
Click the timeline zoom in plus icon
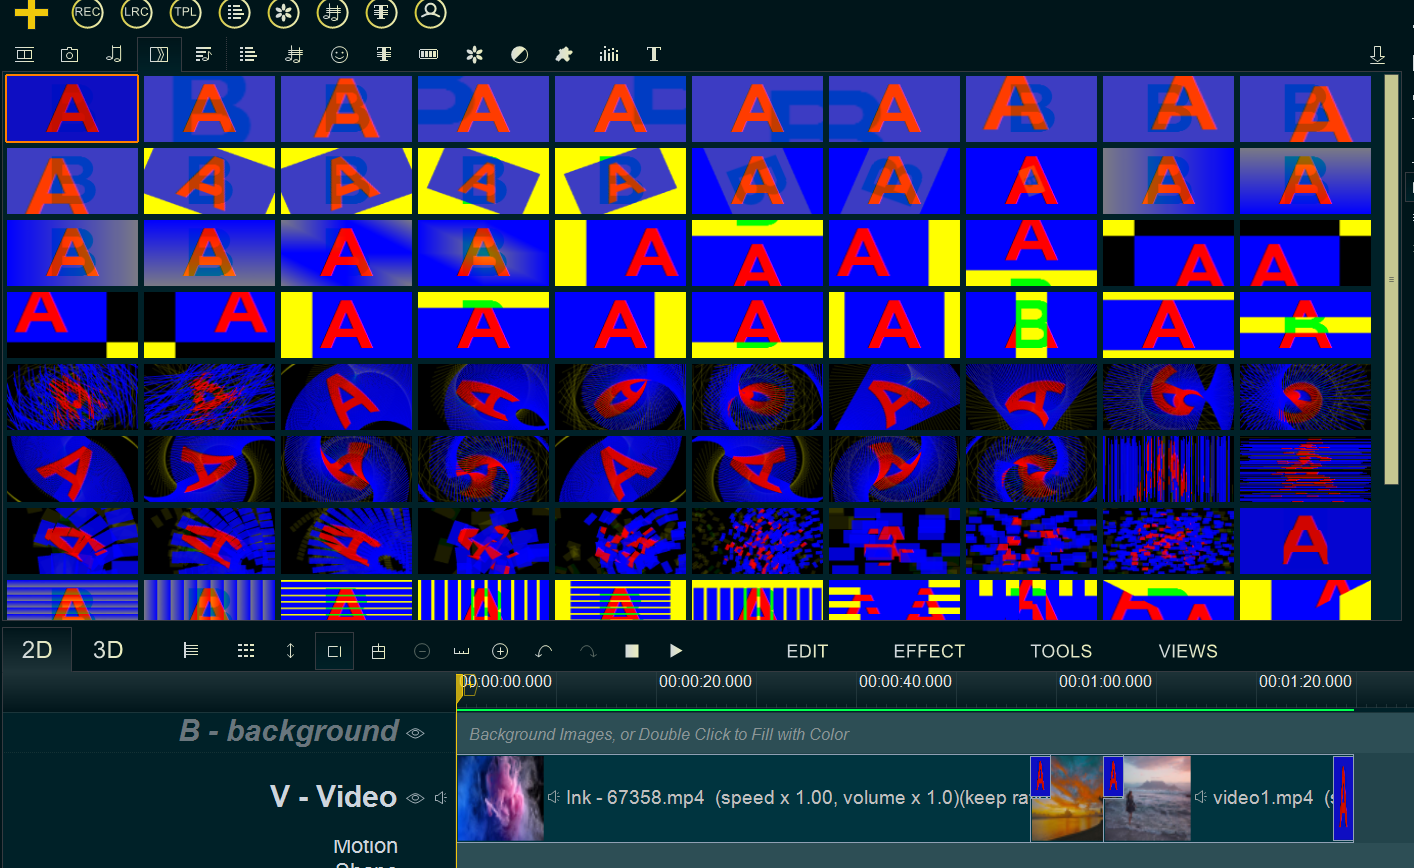tap(500, 651)
